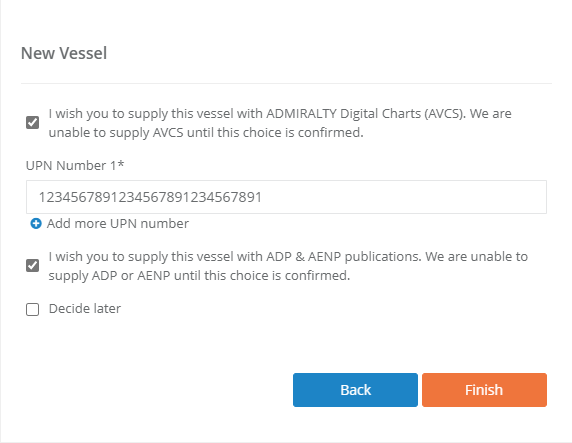Click the checkmark beside the AVCS statement
The height and width of the screenshot is (443, 572).
(32, 123)
